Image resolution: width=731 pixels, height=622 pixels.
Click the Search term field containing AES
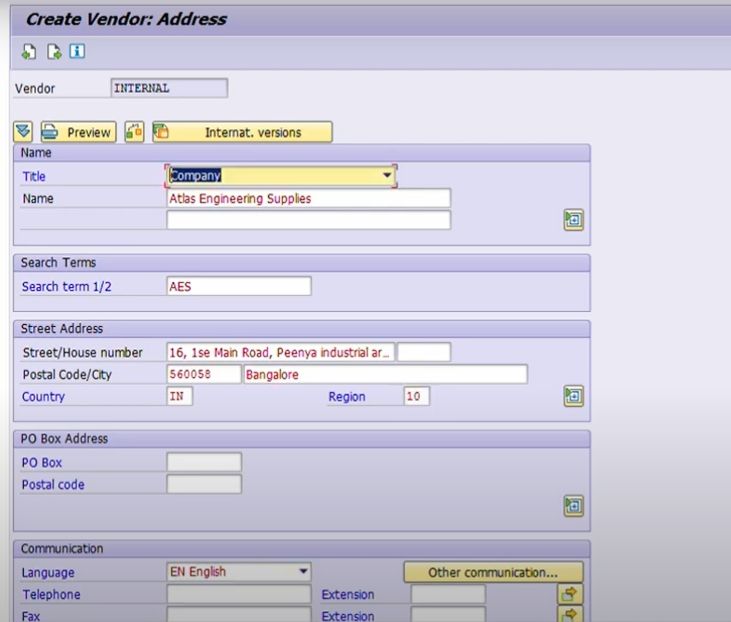pos(239,286)
